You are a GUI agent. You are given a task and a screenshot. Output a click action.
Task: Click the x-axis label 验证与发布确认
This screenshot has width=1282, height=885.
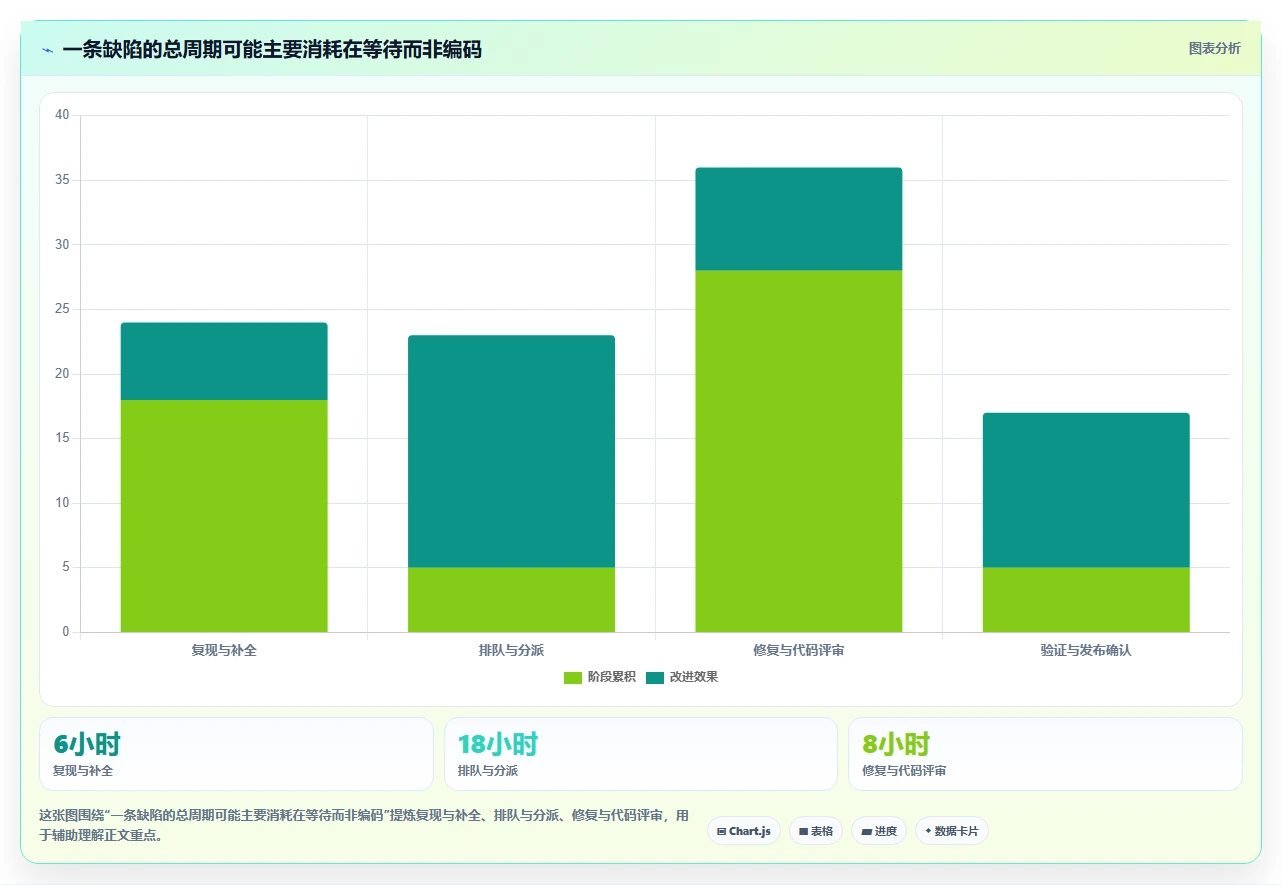(1086, 650)
